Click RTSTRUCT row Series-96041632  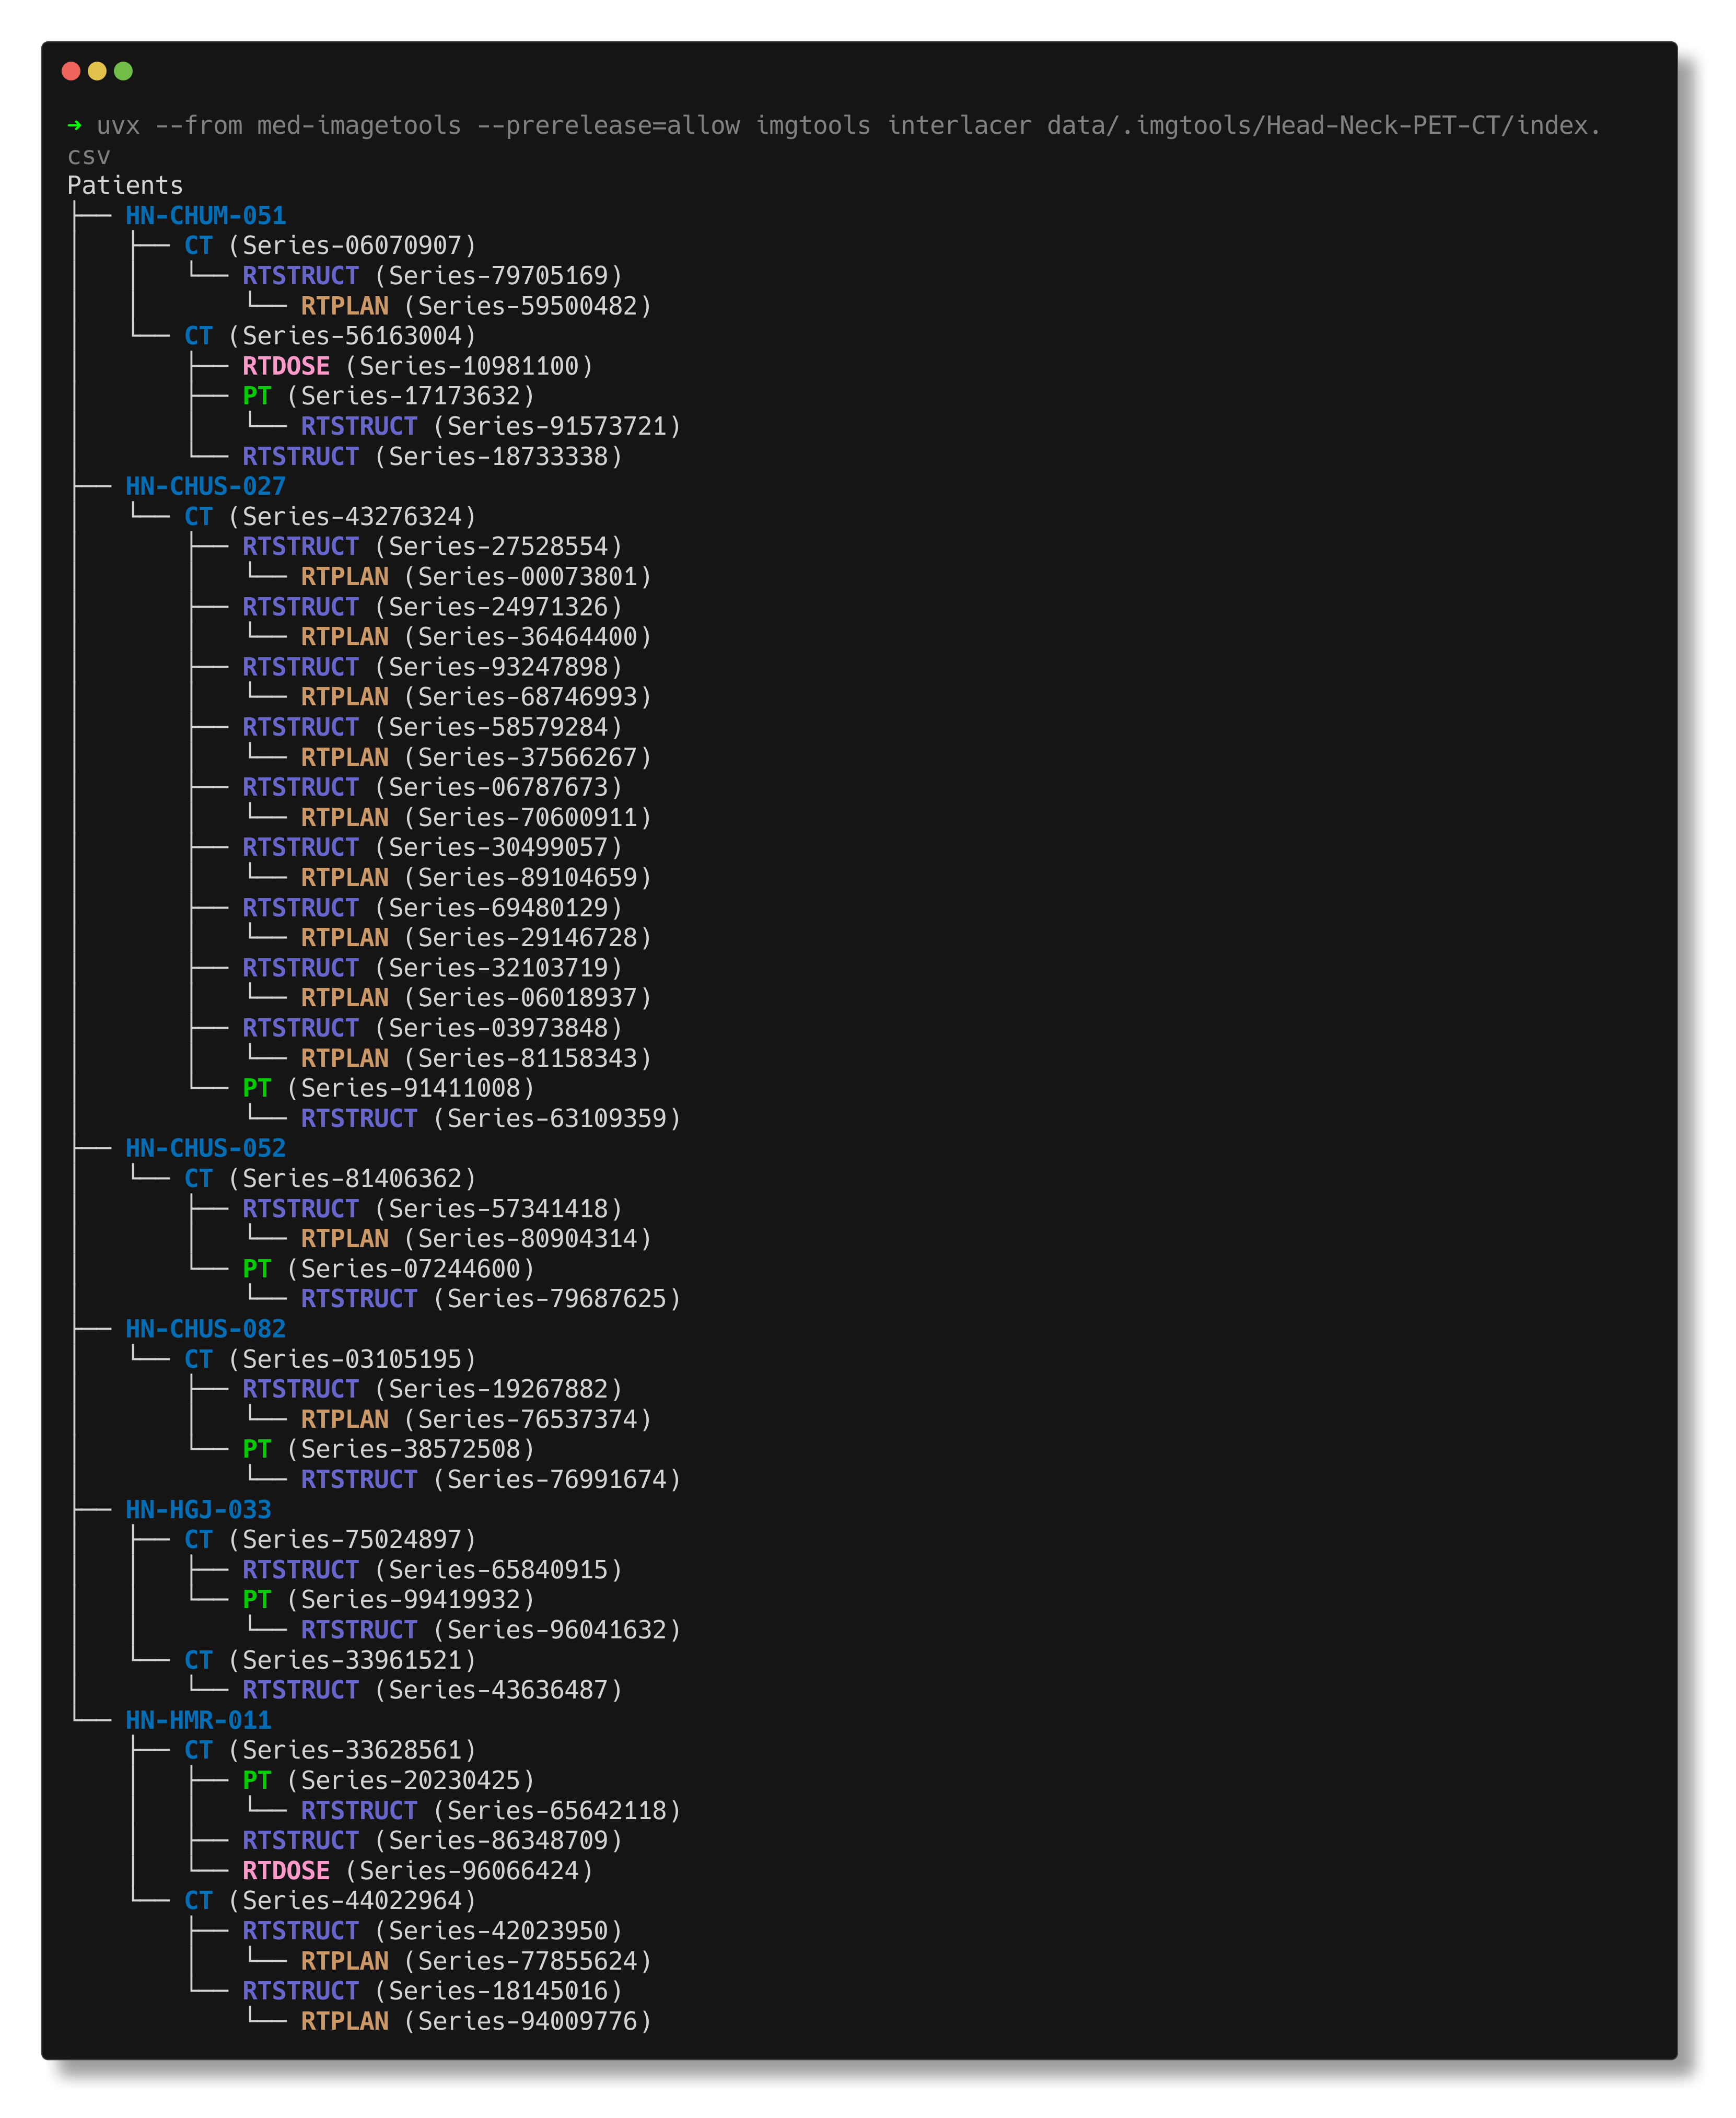point(491,1630)
